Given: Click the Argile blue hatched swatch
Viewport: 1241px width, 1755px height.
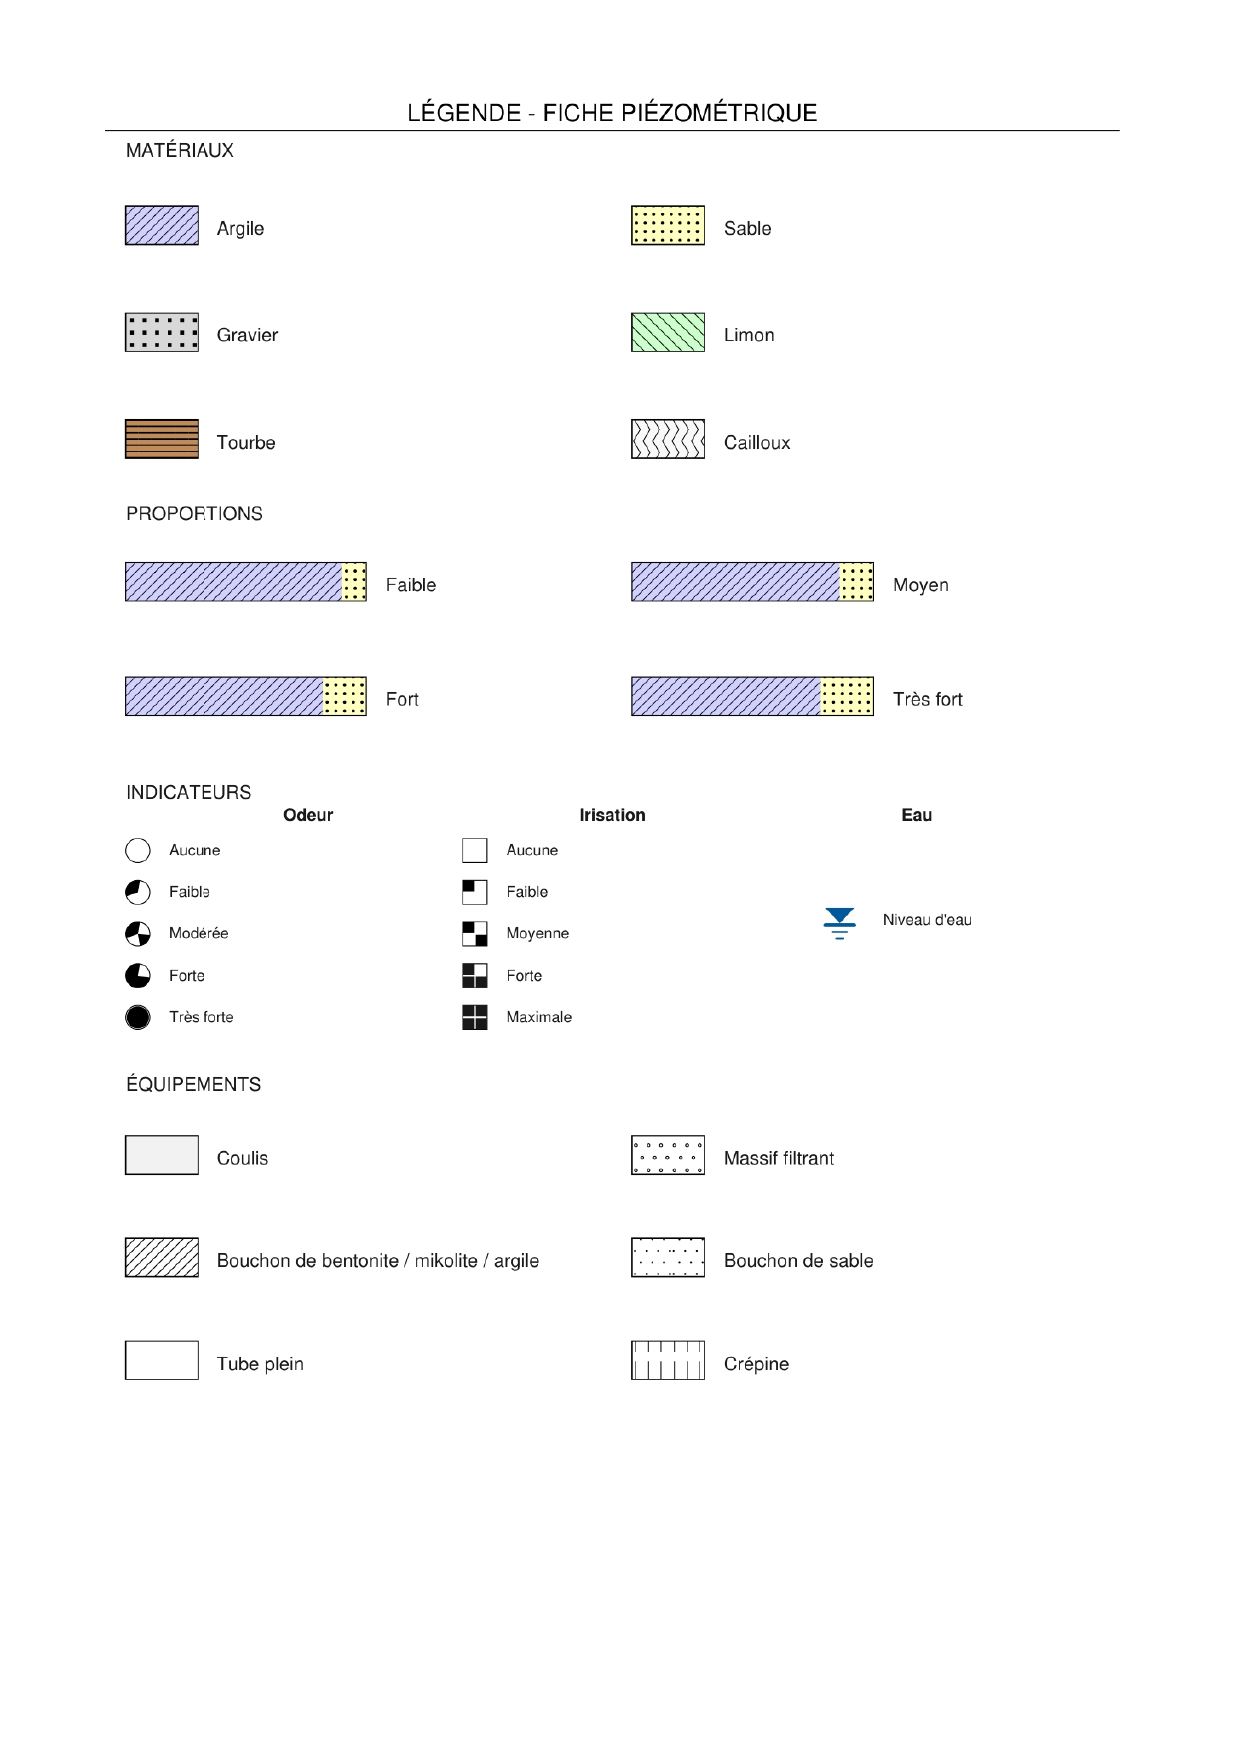Looking at the screenshot, I should pos(162,225).
